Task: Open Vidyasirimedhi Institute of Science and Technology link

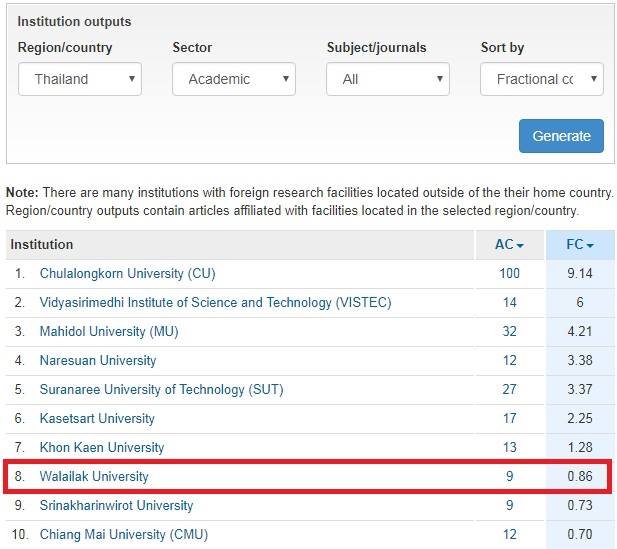Action: 215,302
